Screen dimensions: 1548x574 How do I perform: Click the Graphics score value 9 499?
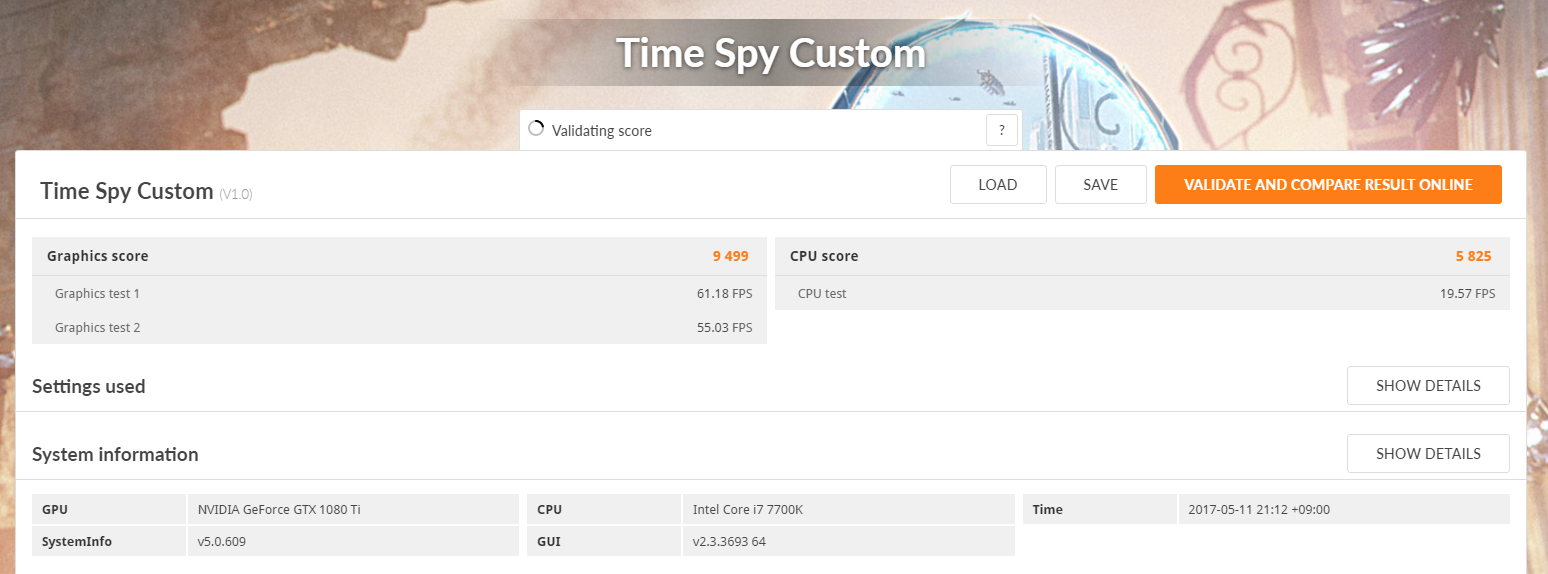pyautogui.click(x=730, y=256)
